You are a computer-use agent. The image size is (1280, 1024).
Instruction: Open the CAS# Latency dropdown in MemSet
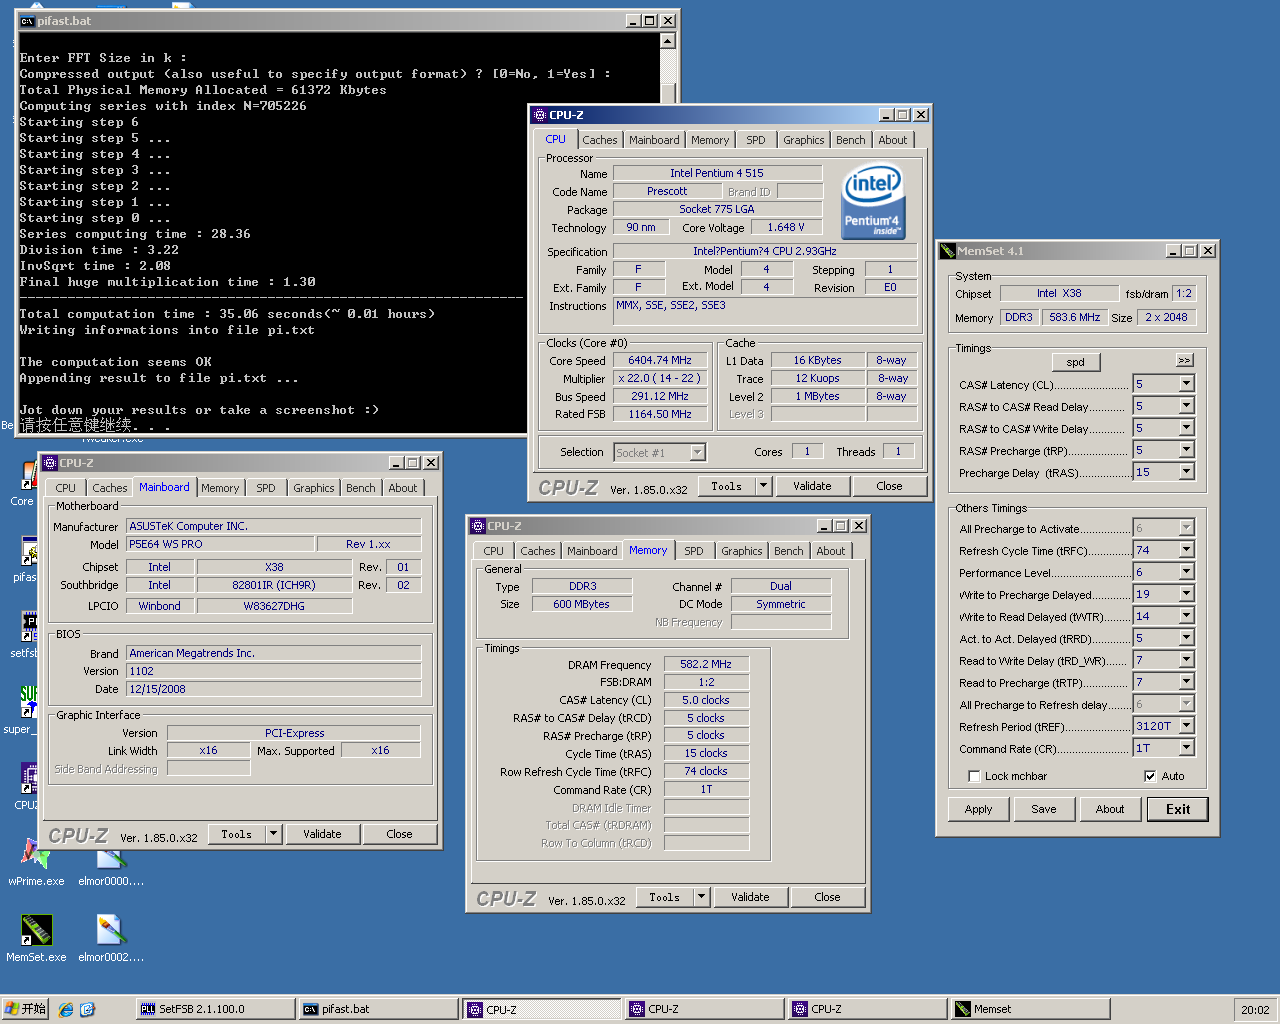(1186, 384)
